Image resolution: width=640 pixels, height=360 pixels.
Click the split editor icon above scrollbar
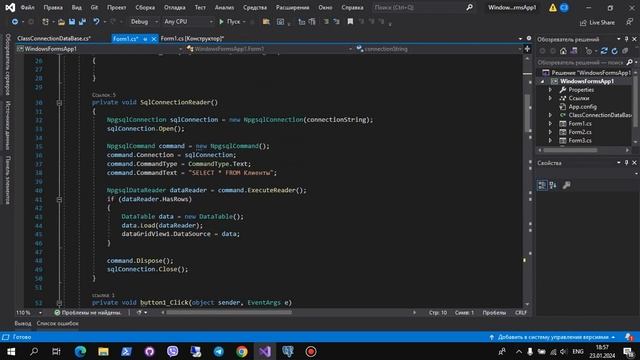[527, 49]
